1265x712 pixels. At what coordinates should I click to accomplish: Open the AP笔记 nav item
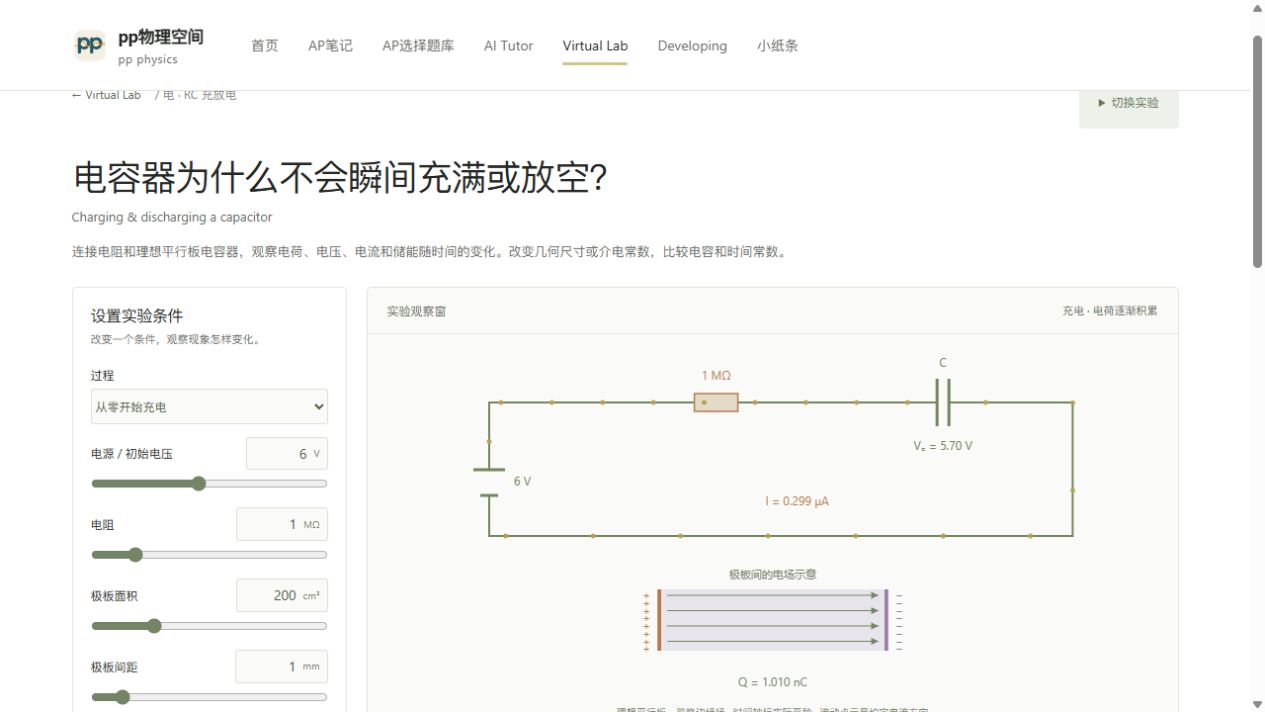pyautogui.click(x=330, y=46)
